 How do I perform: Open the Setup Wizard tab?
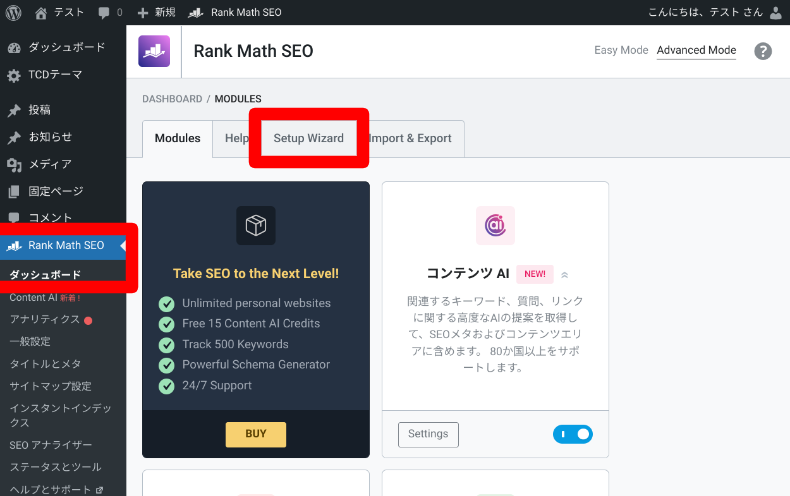[308, 138]
